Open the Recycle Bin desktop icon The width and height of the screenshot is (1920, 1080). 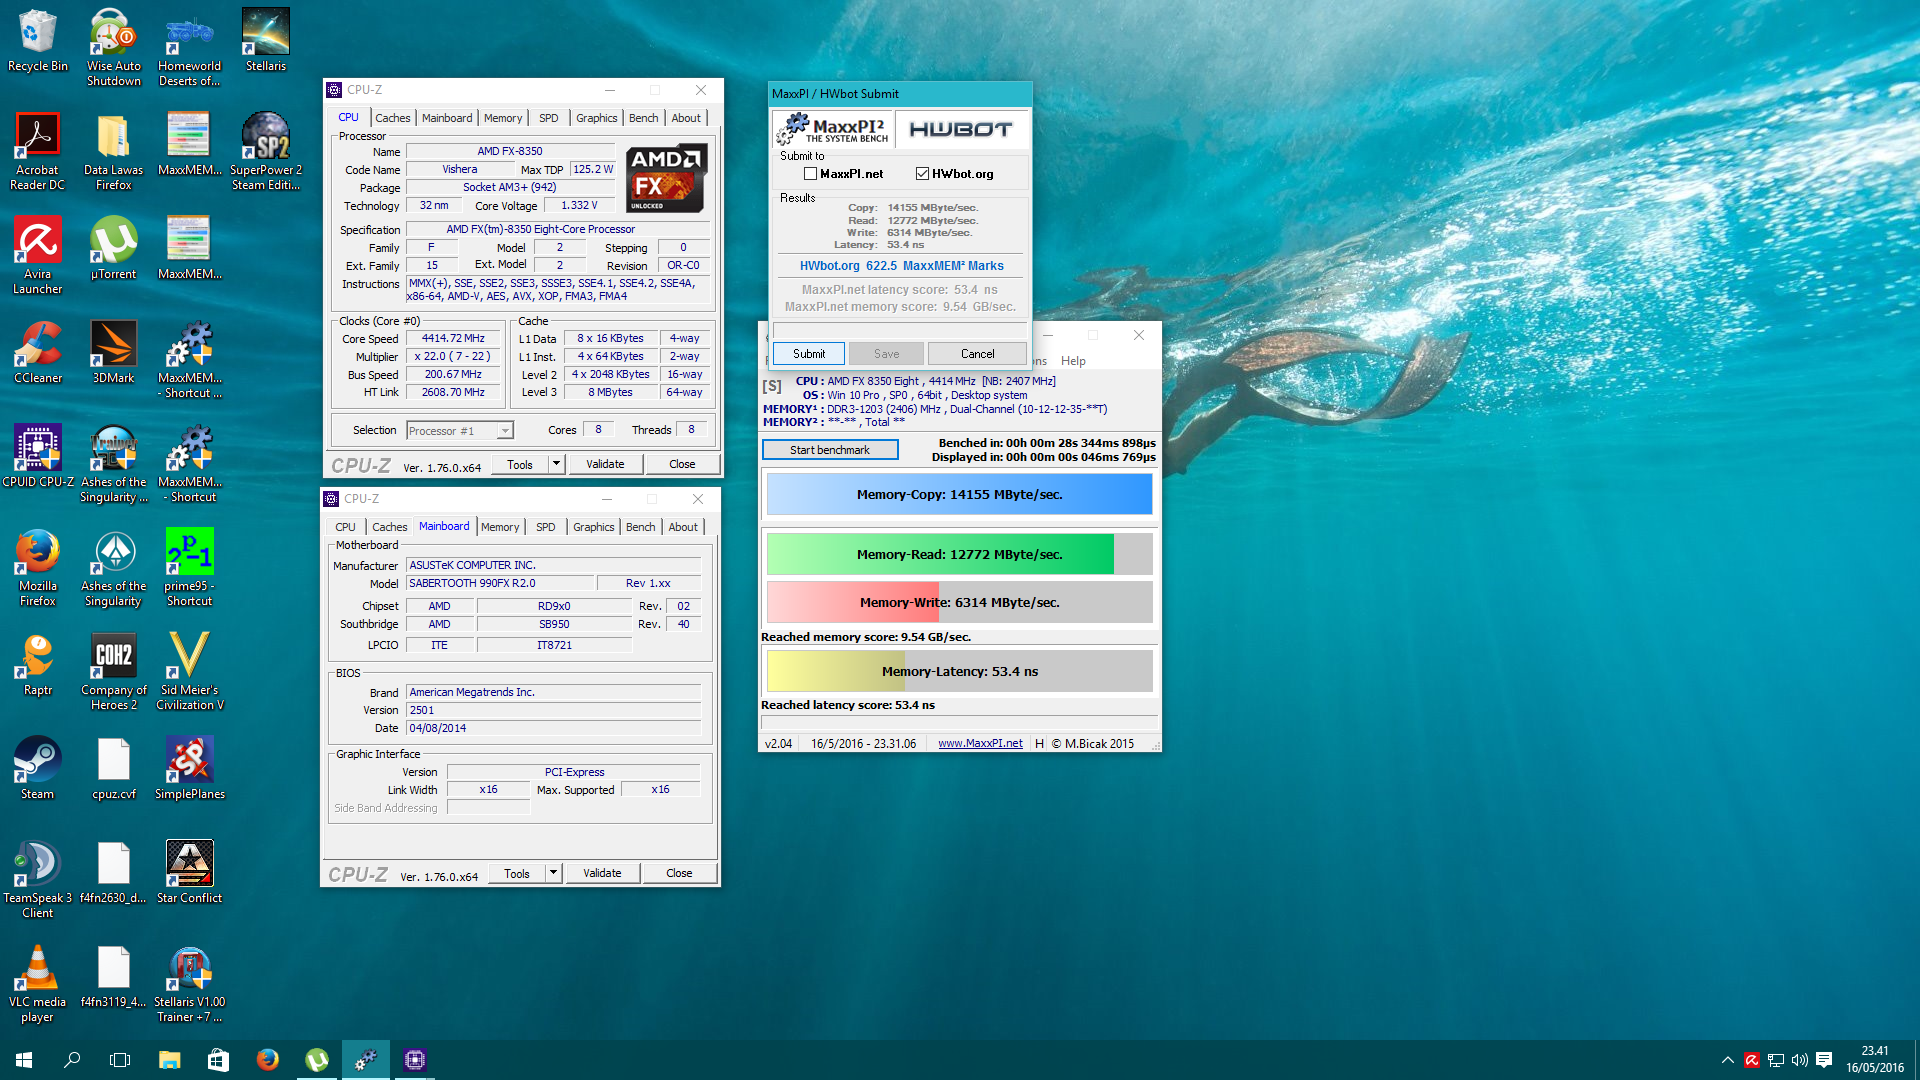pos(38,40)
